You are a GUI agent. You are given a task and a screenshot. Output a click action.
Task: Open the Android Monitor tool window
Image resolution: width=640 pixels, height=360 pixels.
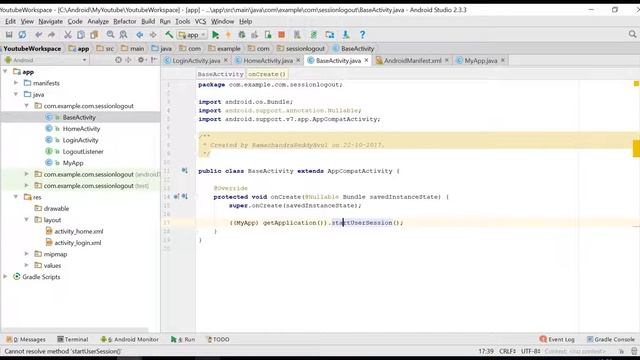pyautogui.click(x=129, y=340)
